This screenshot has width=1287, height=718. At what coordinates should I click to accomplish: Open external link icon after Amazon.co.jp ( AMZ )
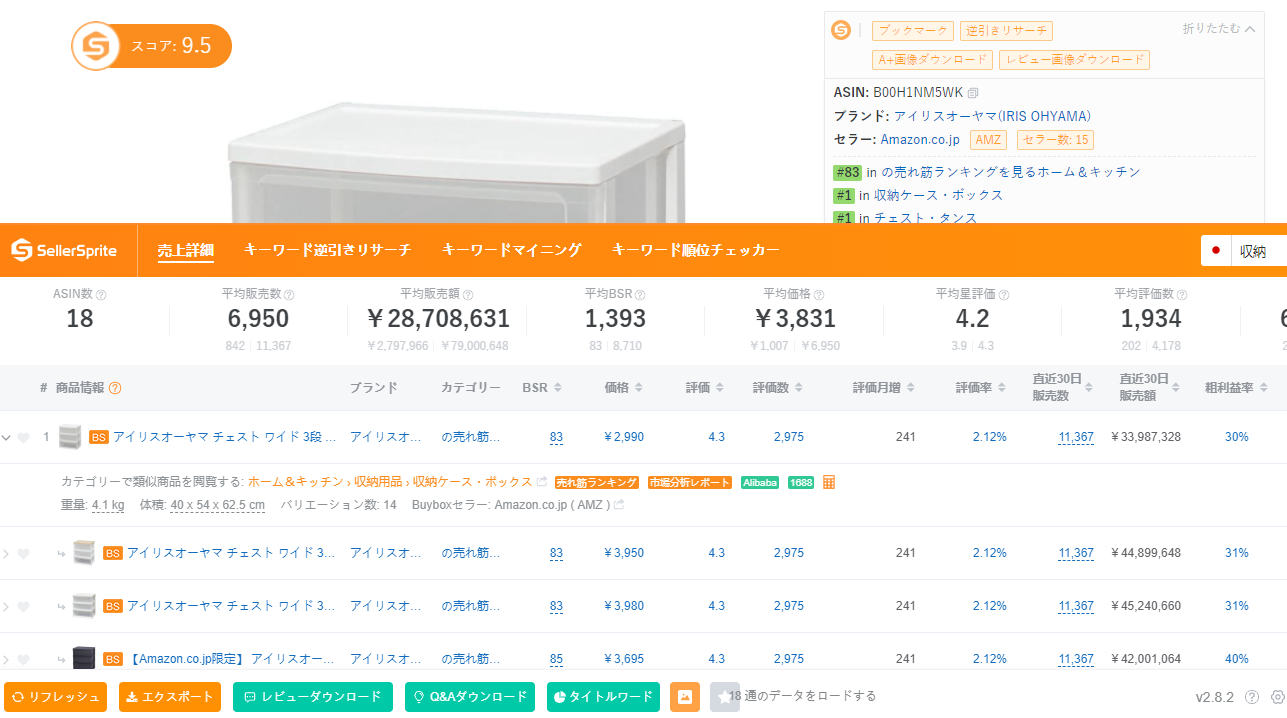pos(619,505)
